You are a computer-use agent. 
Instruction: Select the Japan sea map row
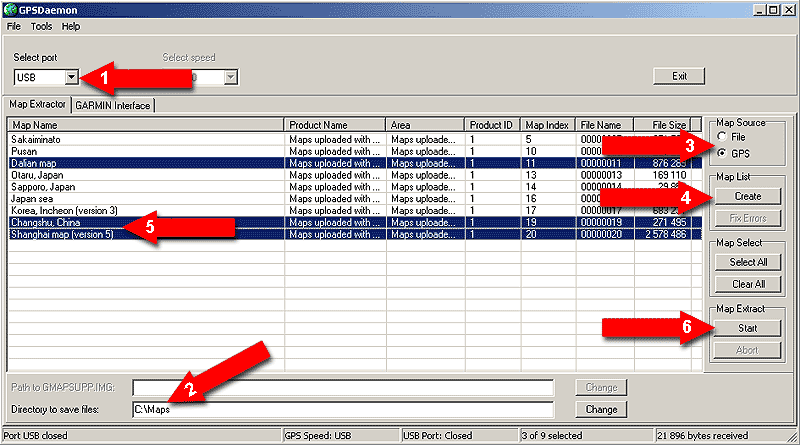[x=355, y=199]
